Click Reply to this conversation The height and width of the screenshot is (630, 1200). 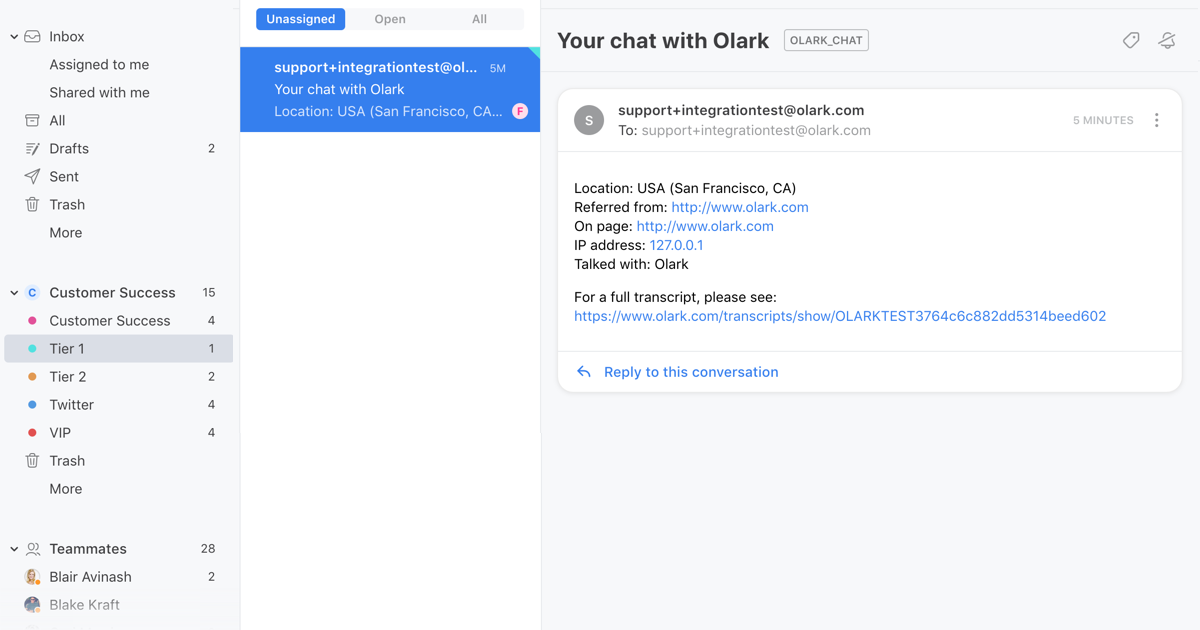(690, 371)
